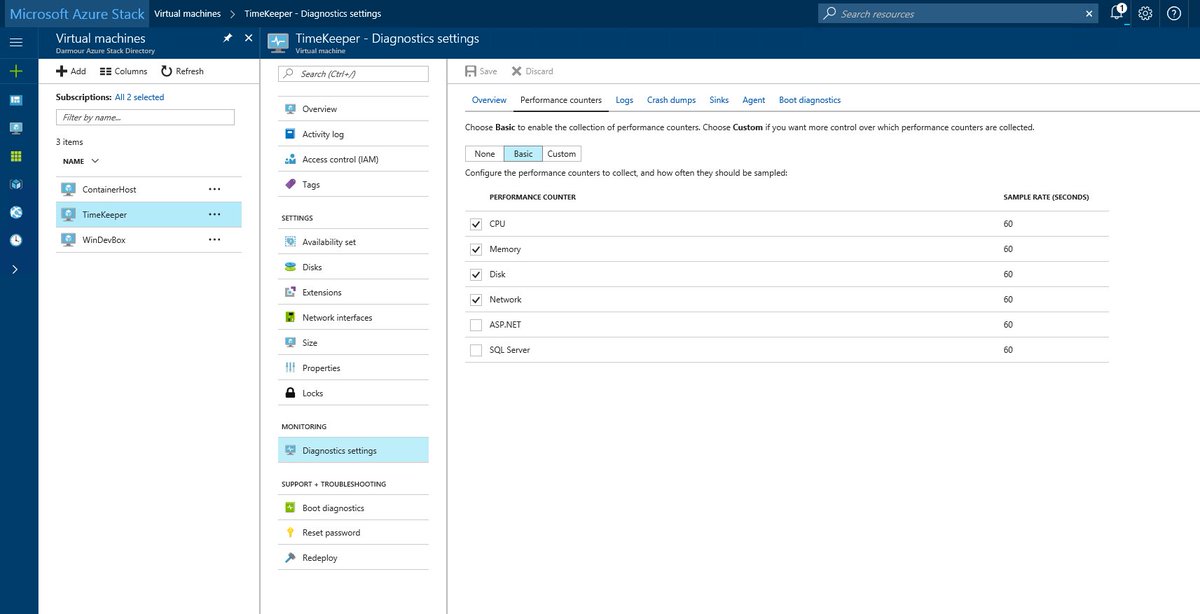Click the green plus New resource icon
Screen dimensions: 1200x614
coord(16,72)
